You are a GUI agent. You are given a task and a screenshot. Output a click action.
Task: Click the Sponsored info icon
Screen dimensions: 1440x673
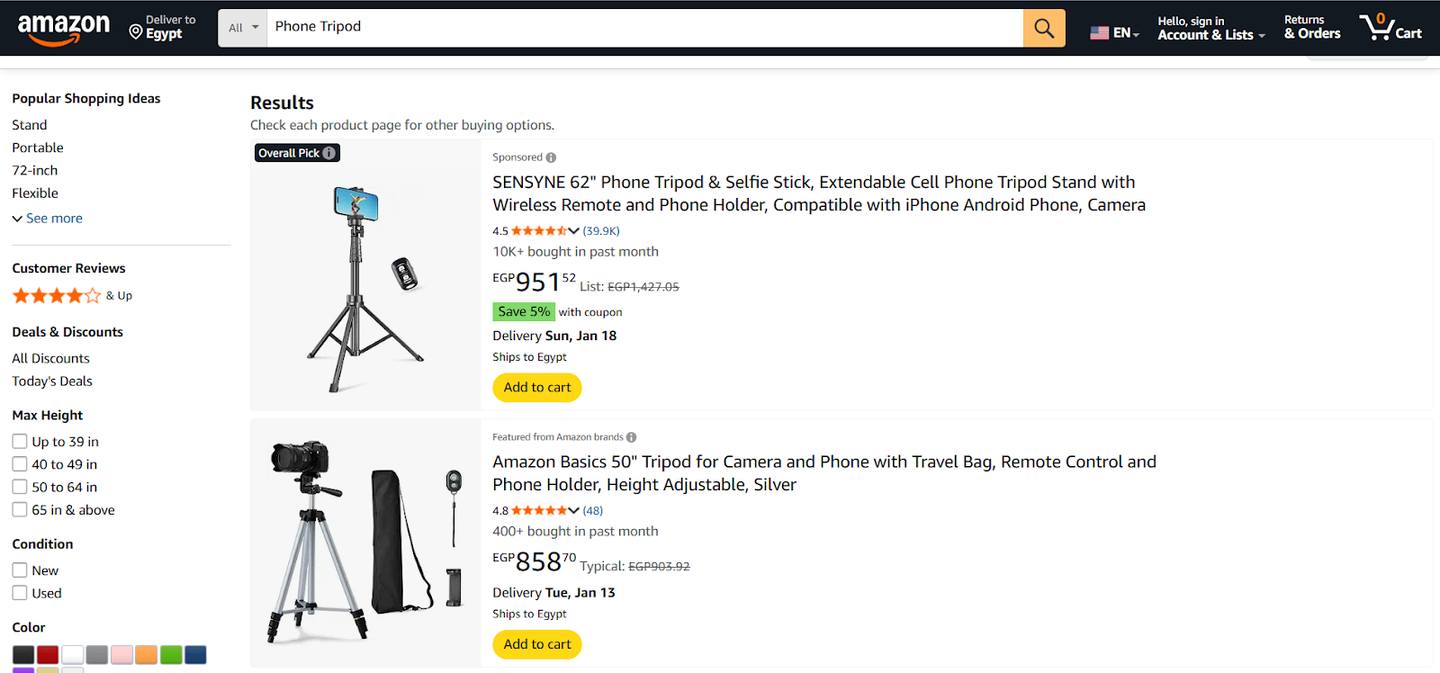point(551,157)
